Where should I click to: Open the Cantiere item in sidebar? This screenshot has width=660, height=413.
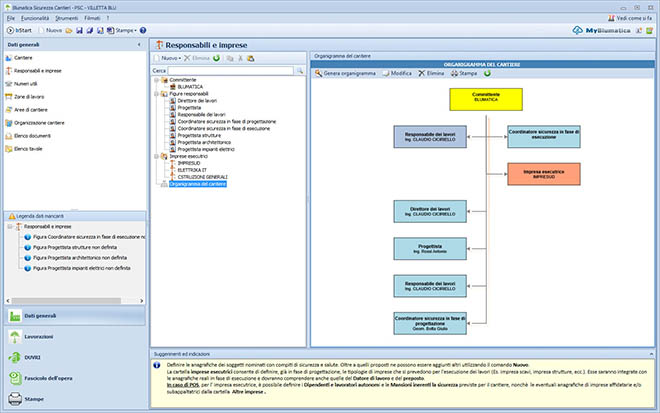click(22, 58)
